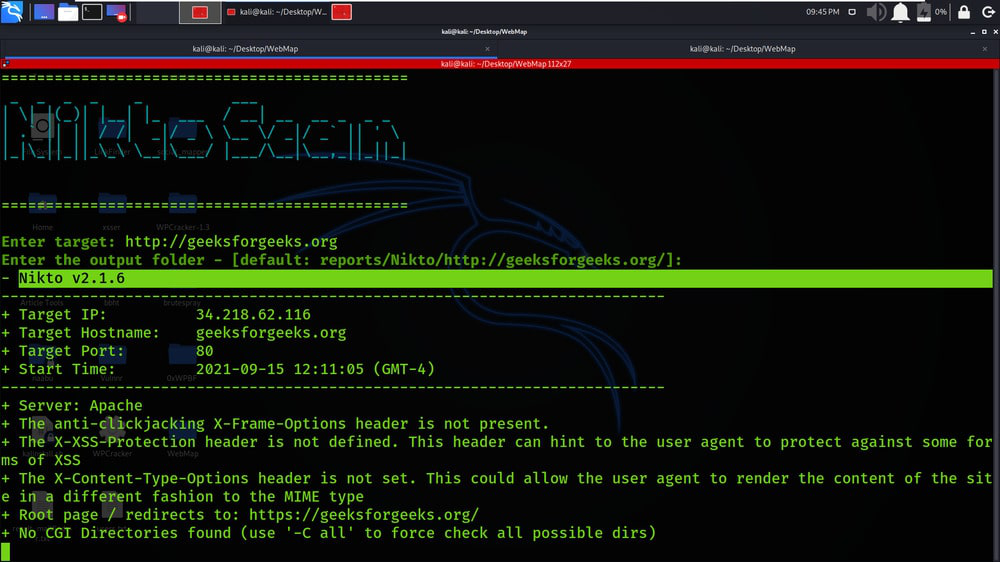
Task: Click Target IP value 34.218.62.116
Action: tap(253, 314)
